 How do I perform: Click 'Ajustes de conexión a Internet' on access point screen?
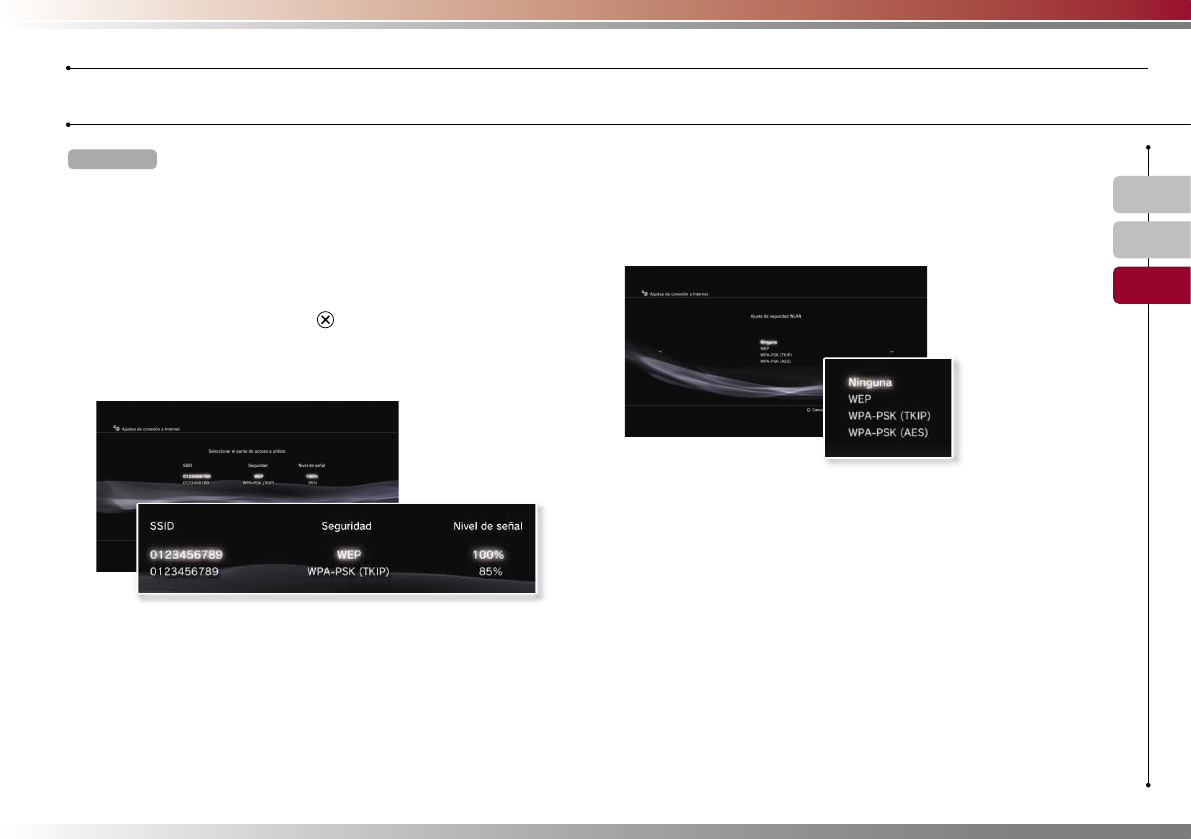[151, 429]
